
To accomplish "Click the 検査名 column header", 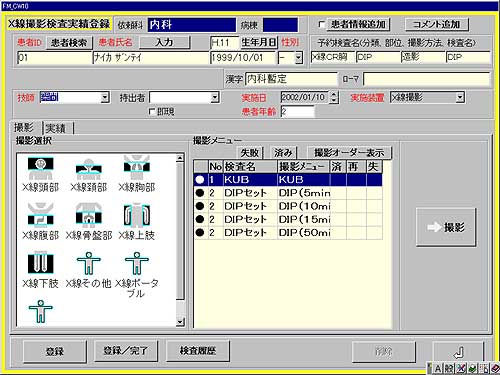I will tap(250, 166).
